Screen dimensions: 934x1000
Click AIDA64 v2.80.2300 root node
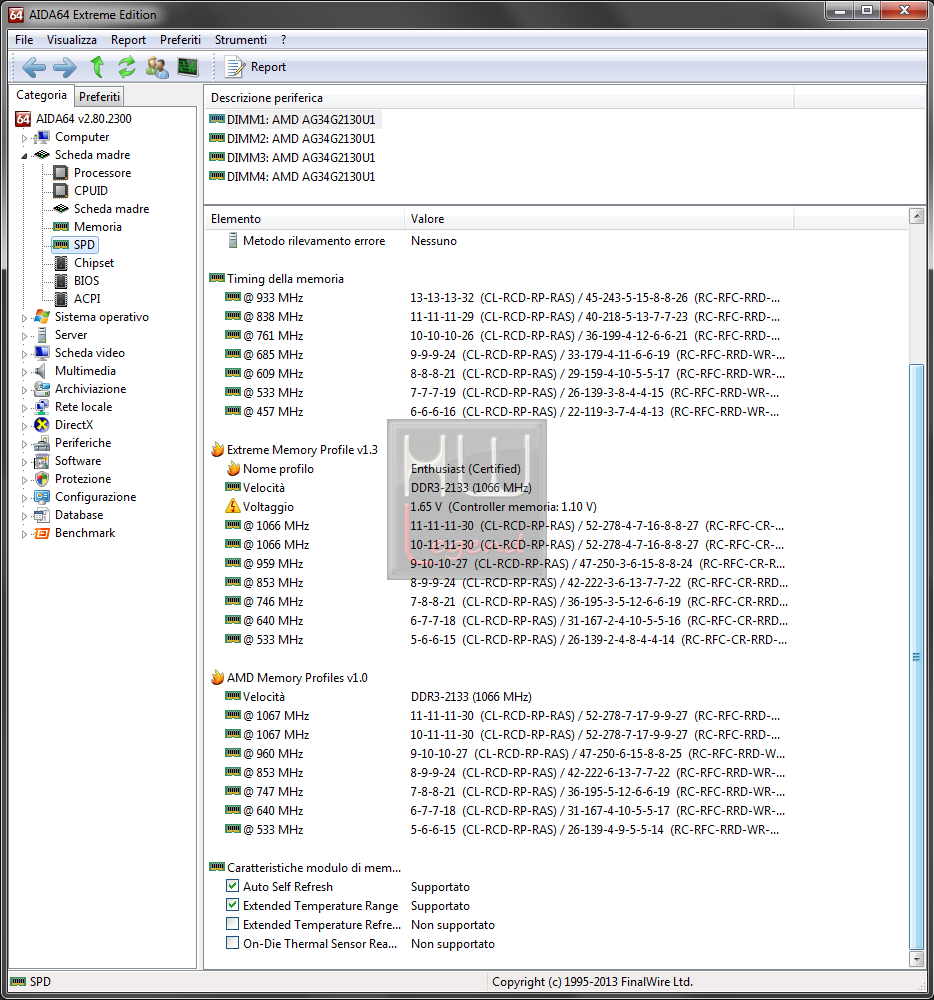(x=84, y=119)
